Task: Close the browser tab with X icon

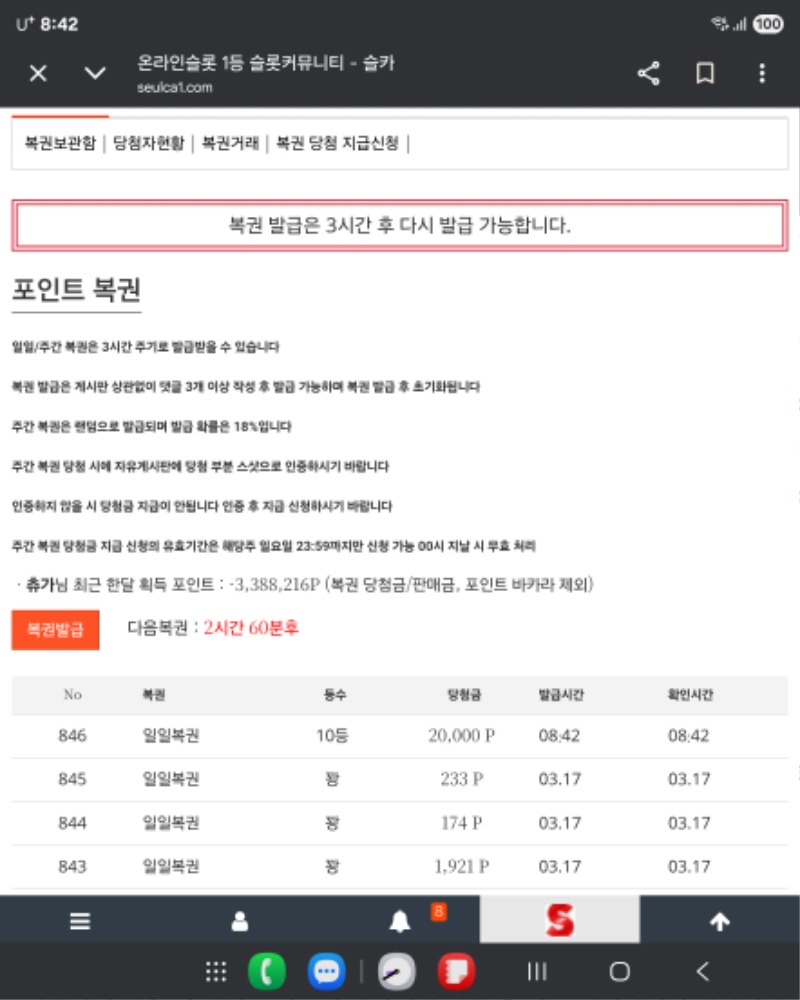Action: 38,74
